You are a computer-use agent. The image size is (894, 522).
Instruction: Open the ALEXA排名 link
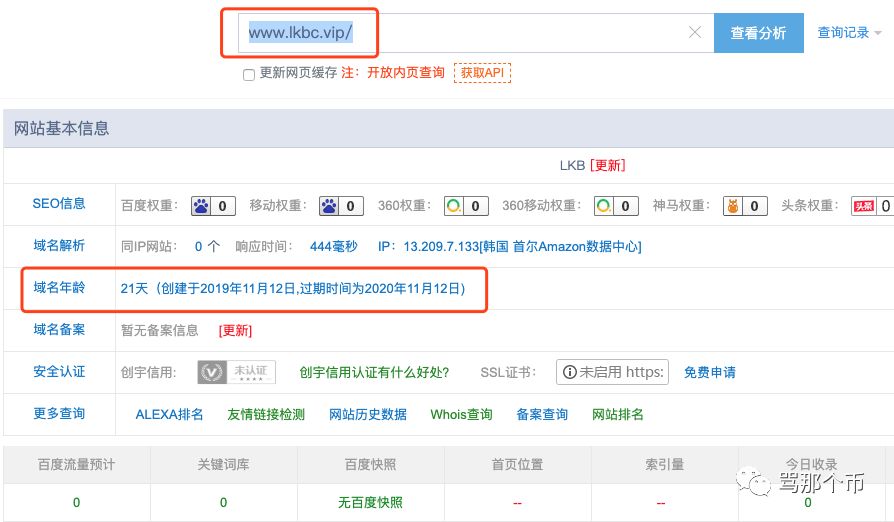coord(169,414)
